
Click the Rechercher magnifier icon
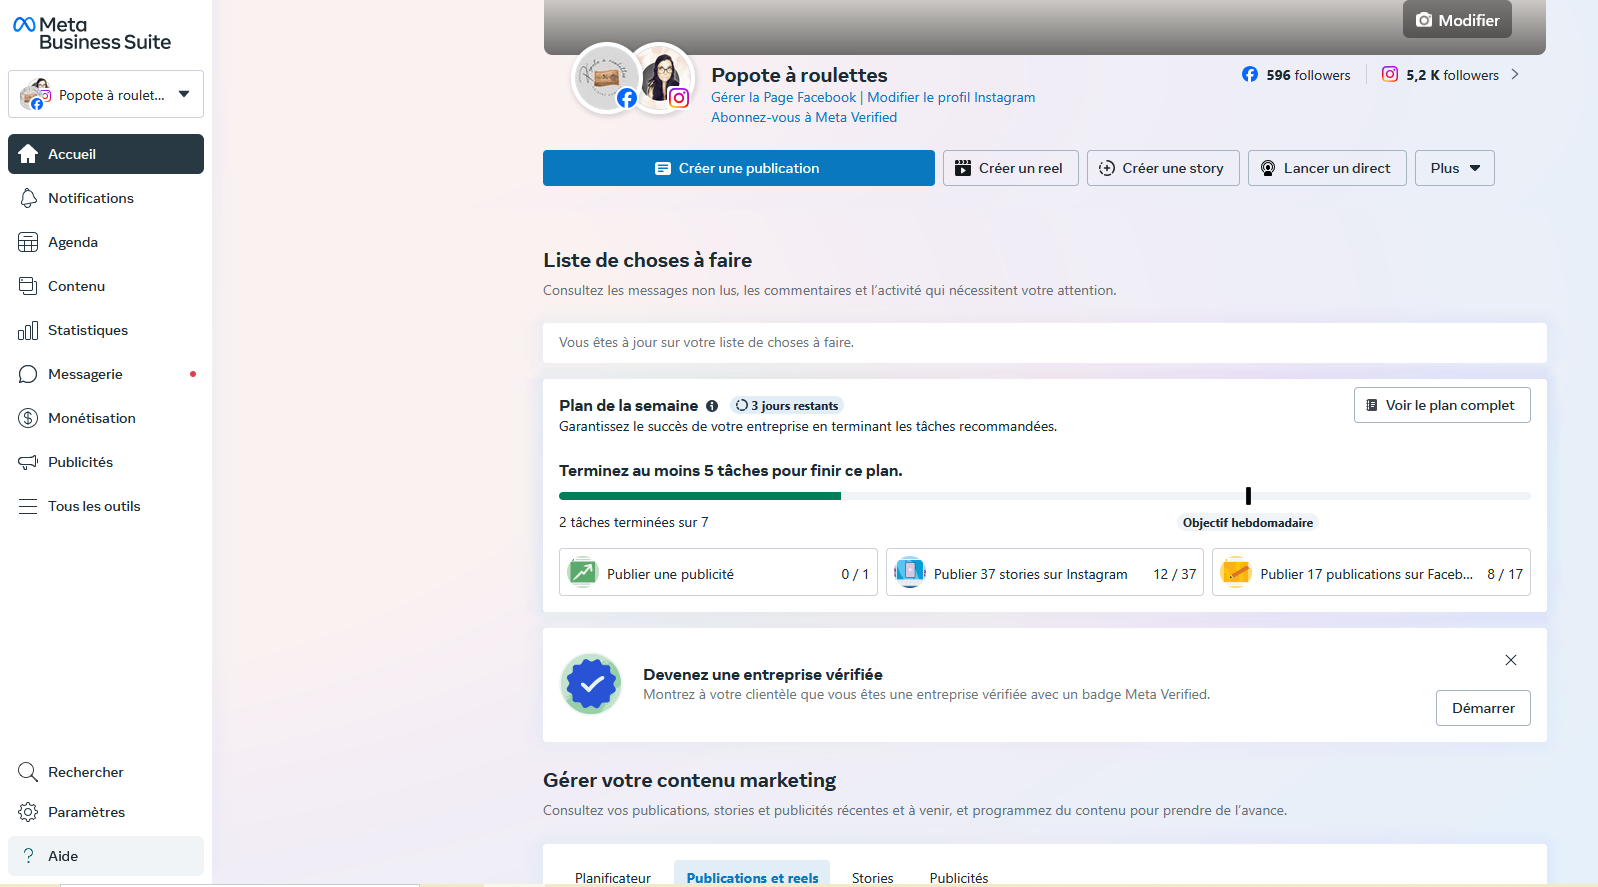pyautogui.click(x=28, y=772)
